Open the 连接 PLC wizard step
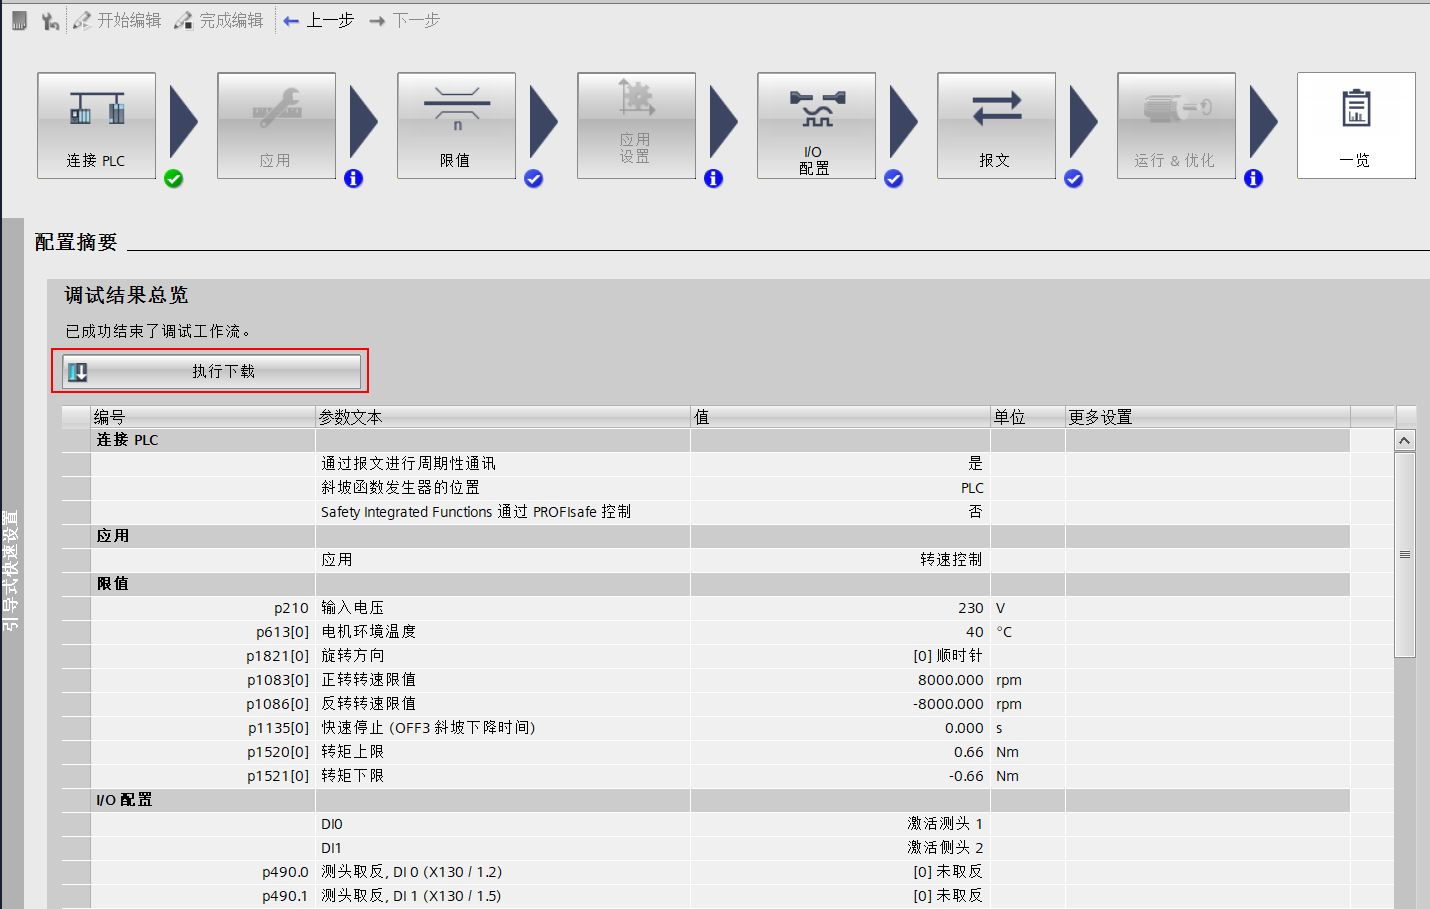1430x909 pixels. point(95,125)
